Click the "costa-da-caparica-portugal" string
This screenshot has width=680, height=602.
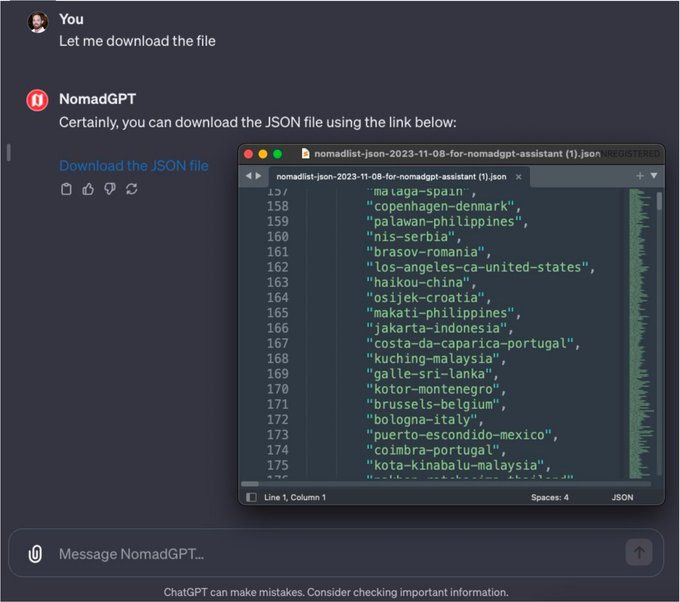point(470,344)
